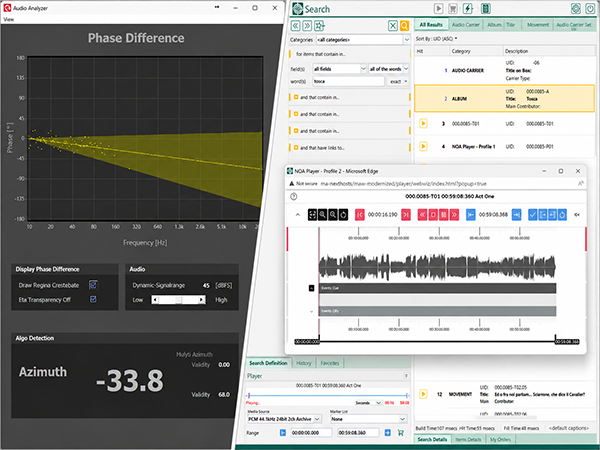Stop playback in the NOA Player

[433, 215]
